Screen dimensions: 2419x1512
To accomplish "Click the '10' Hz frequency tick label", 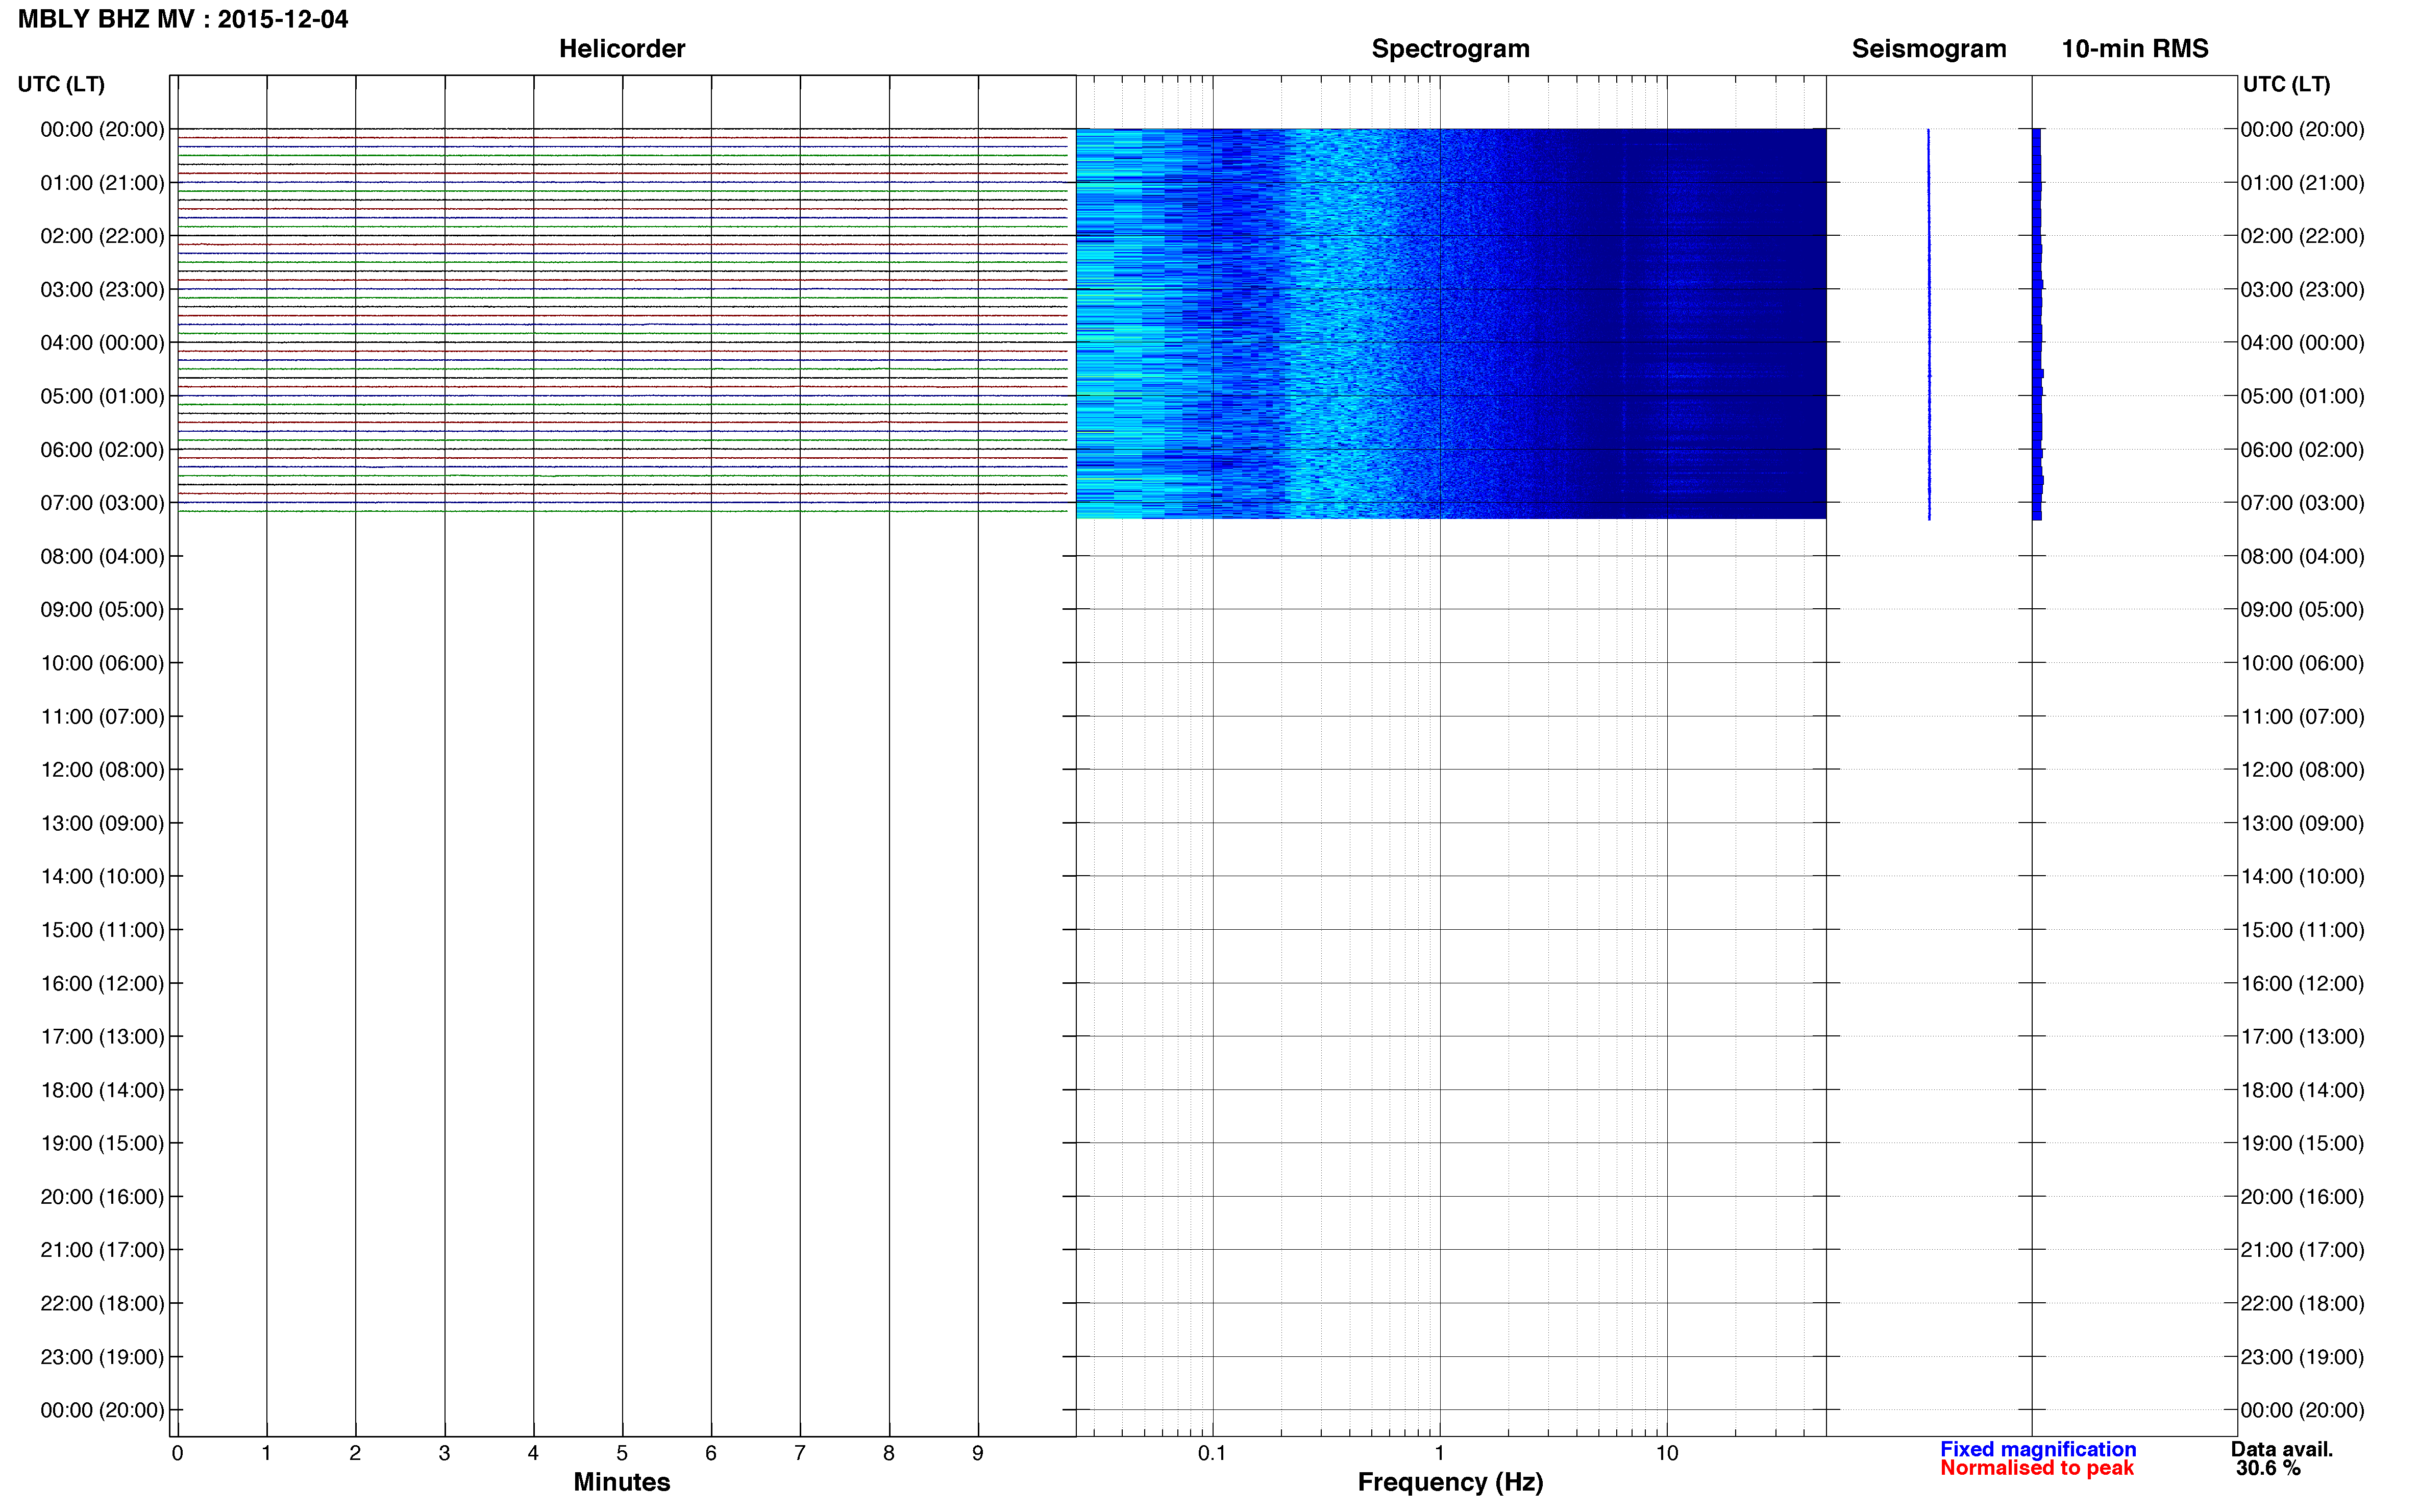I will point(1666,1453).
